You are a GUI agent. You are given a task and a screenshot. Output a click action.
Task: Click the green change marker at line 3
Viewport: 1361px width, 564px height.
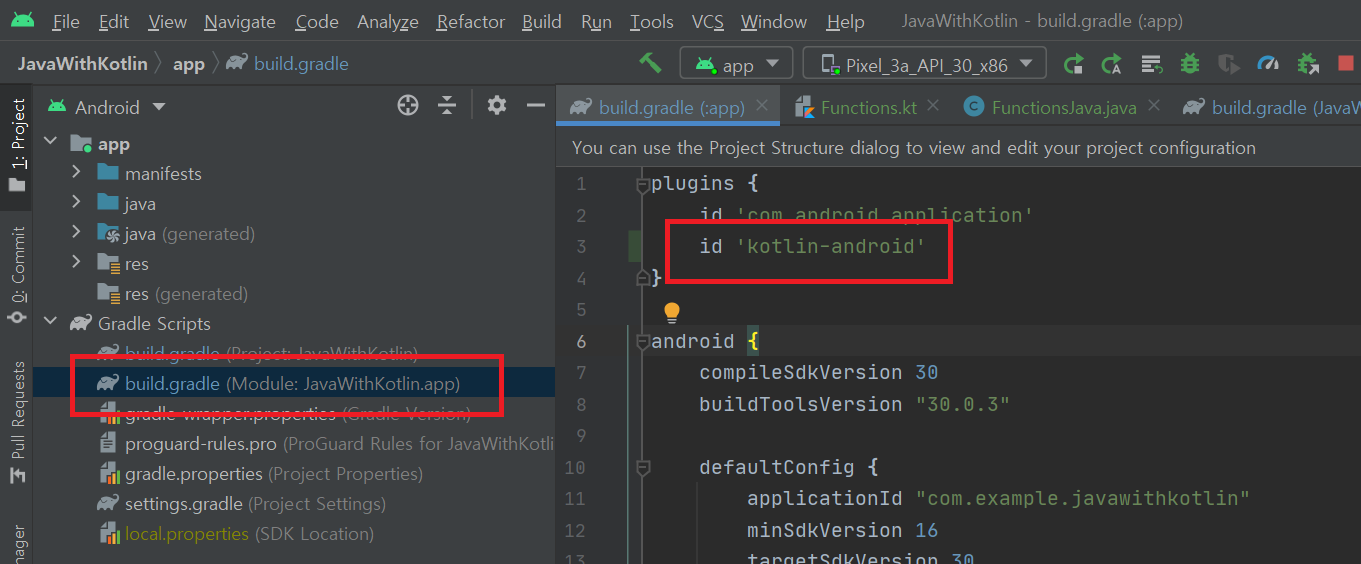coord(635,246)
